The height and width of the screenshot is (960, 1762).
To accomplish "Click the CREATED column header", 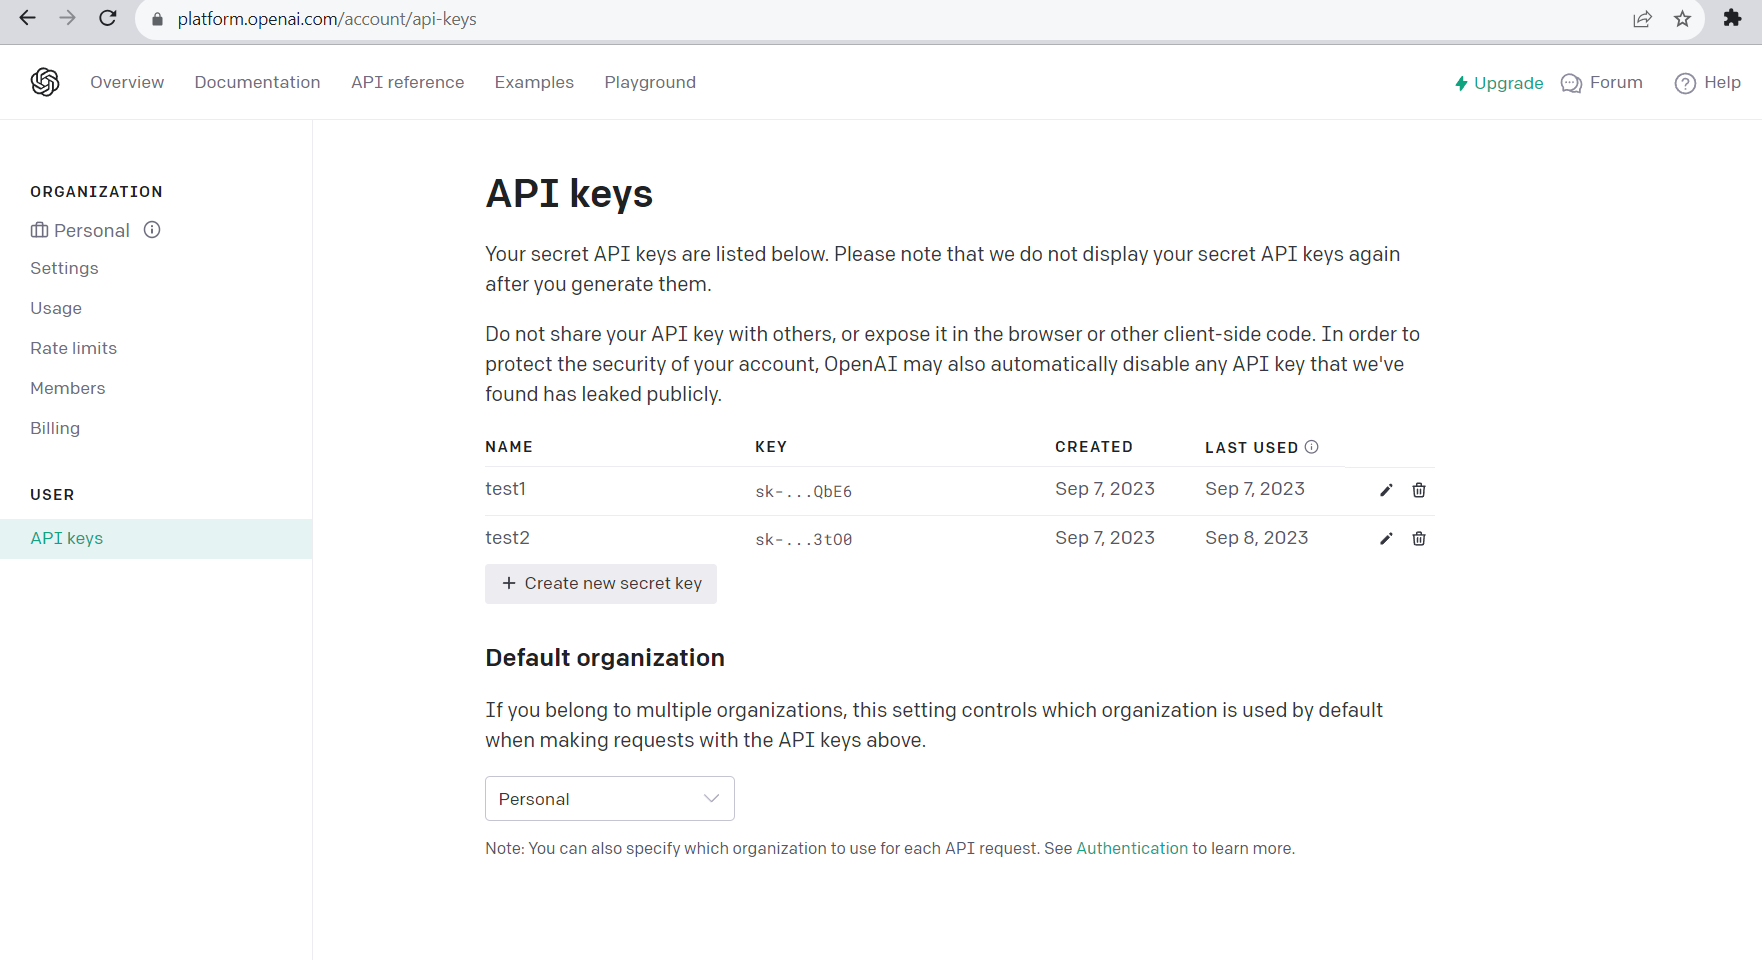I will pos(1093,446).
